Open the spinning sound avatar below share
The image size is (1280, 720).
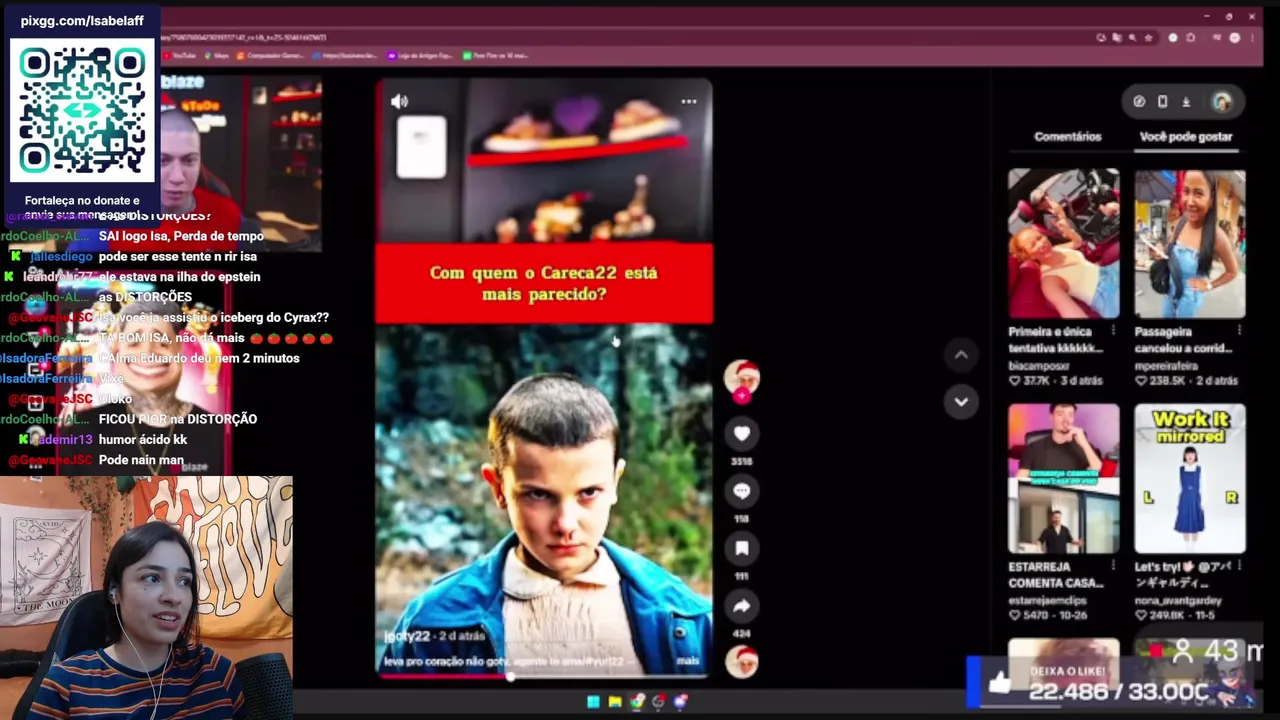click(741, 662)
